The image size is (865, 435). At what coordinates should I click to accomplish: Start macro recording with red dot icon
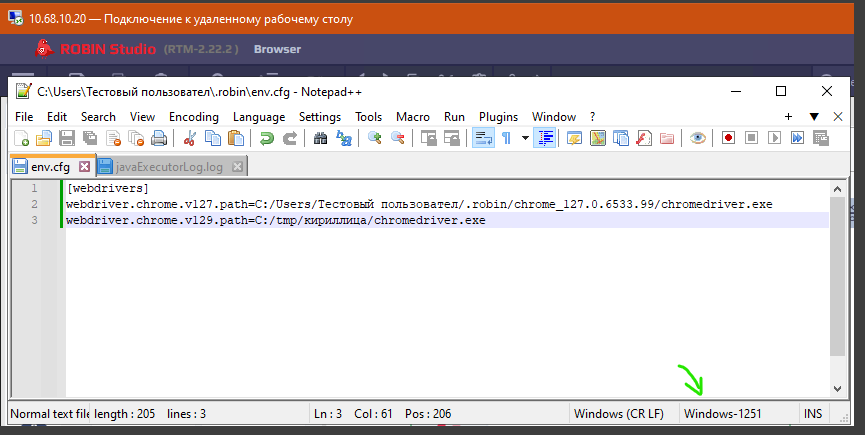tap(728, 138)
